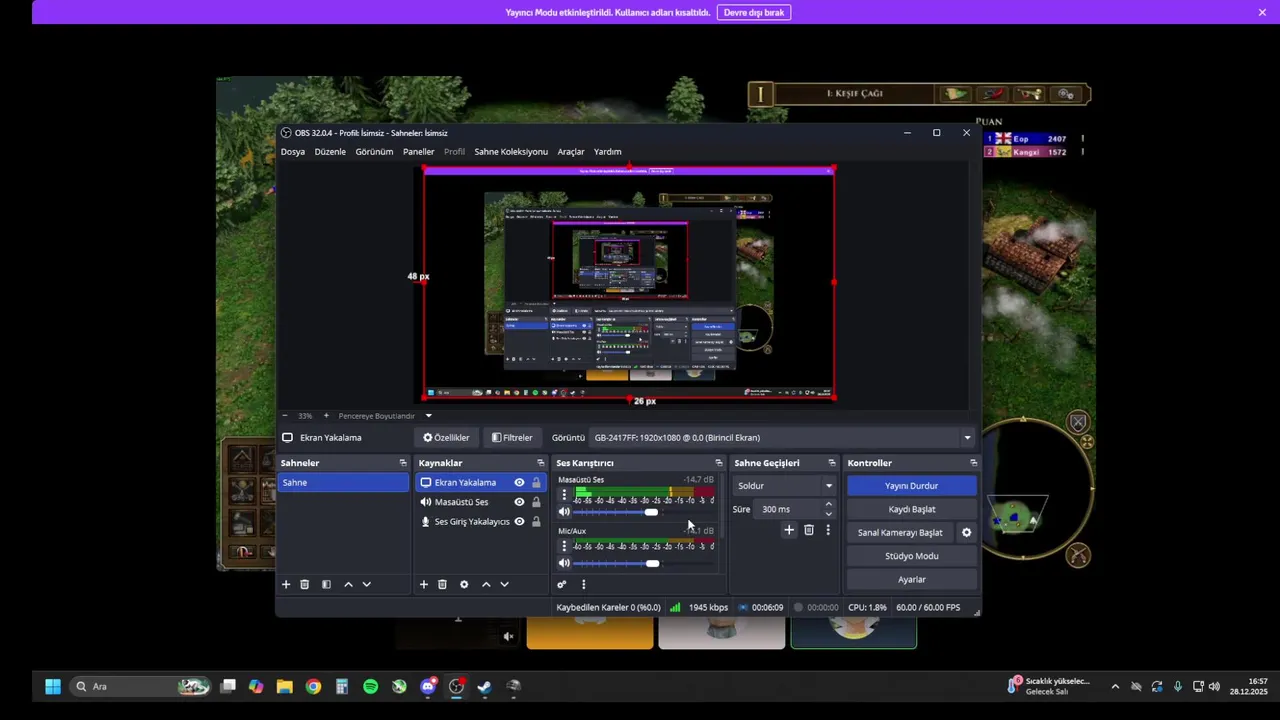This screenshot has width=1280, height=720.
Task: Undock the Kaynaklar panel
Action: [x=541, y=463]
